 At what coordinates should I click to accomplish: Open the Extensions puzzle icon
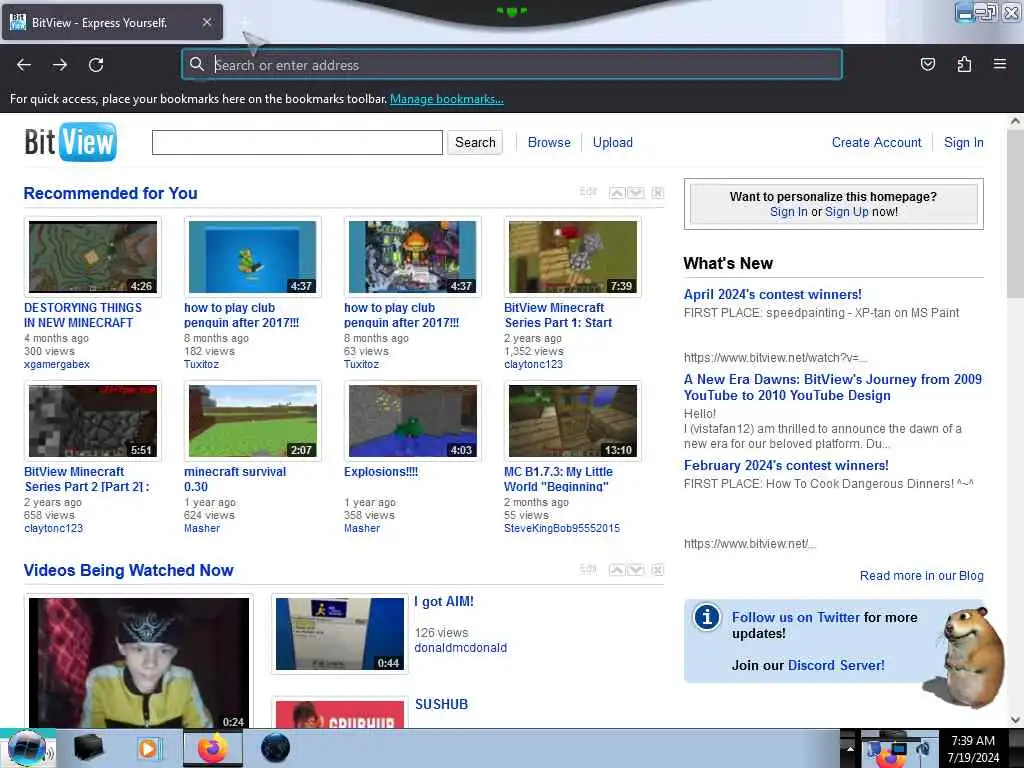(964, 64)
